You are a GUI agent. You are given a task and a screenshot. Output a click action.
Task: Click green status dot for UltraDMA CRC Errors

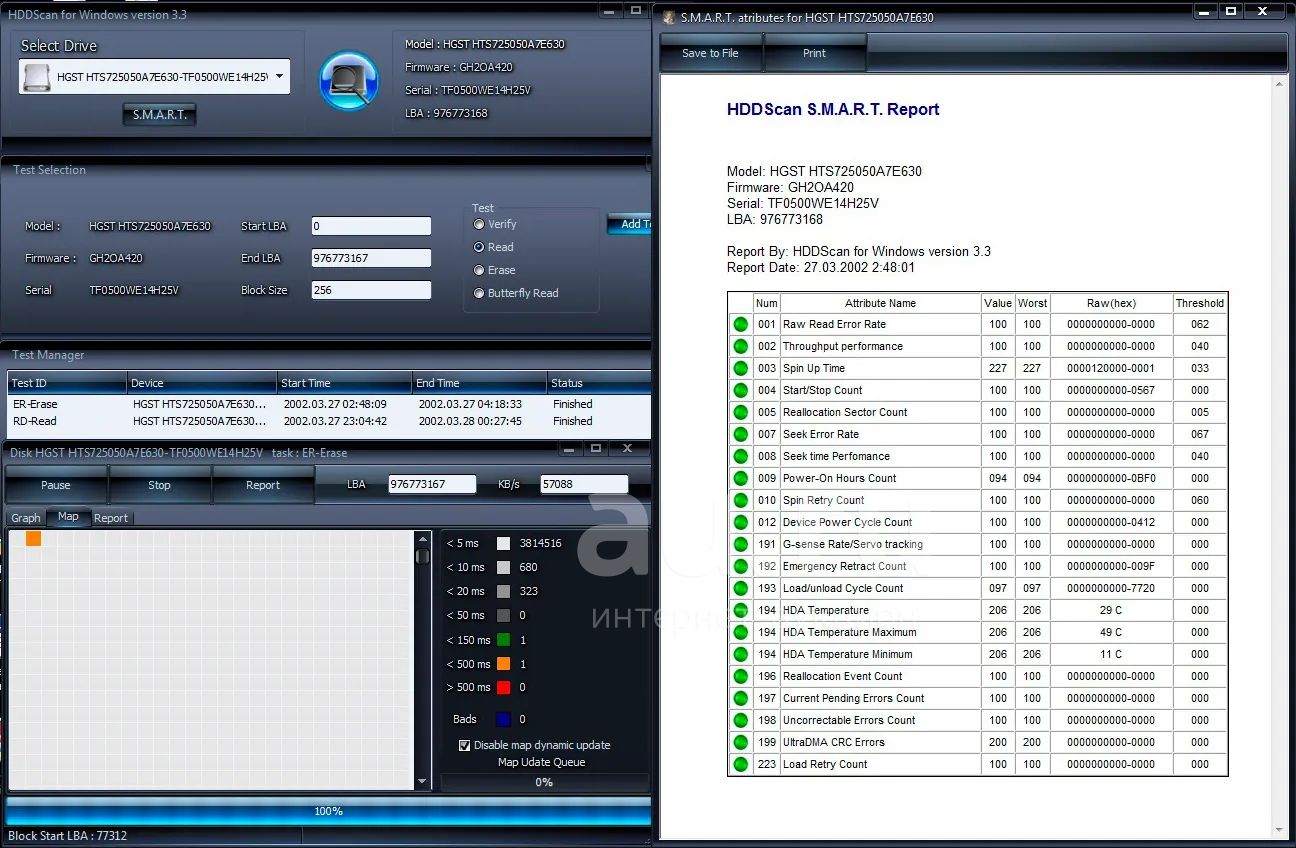pos(740,742)
